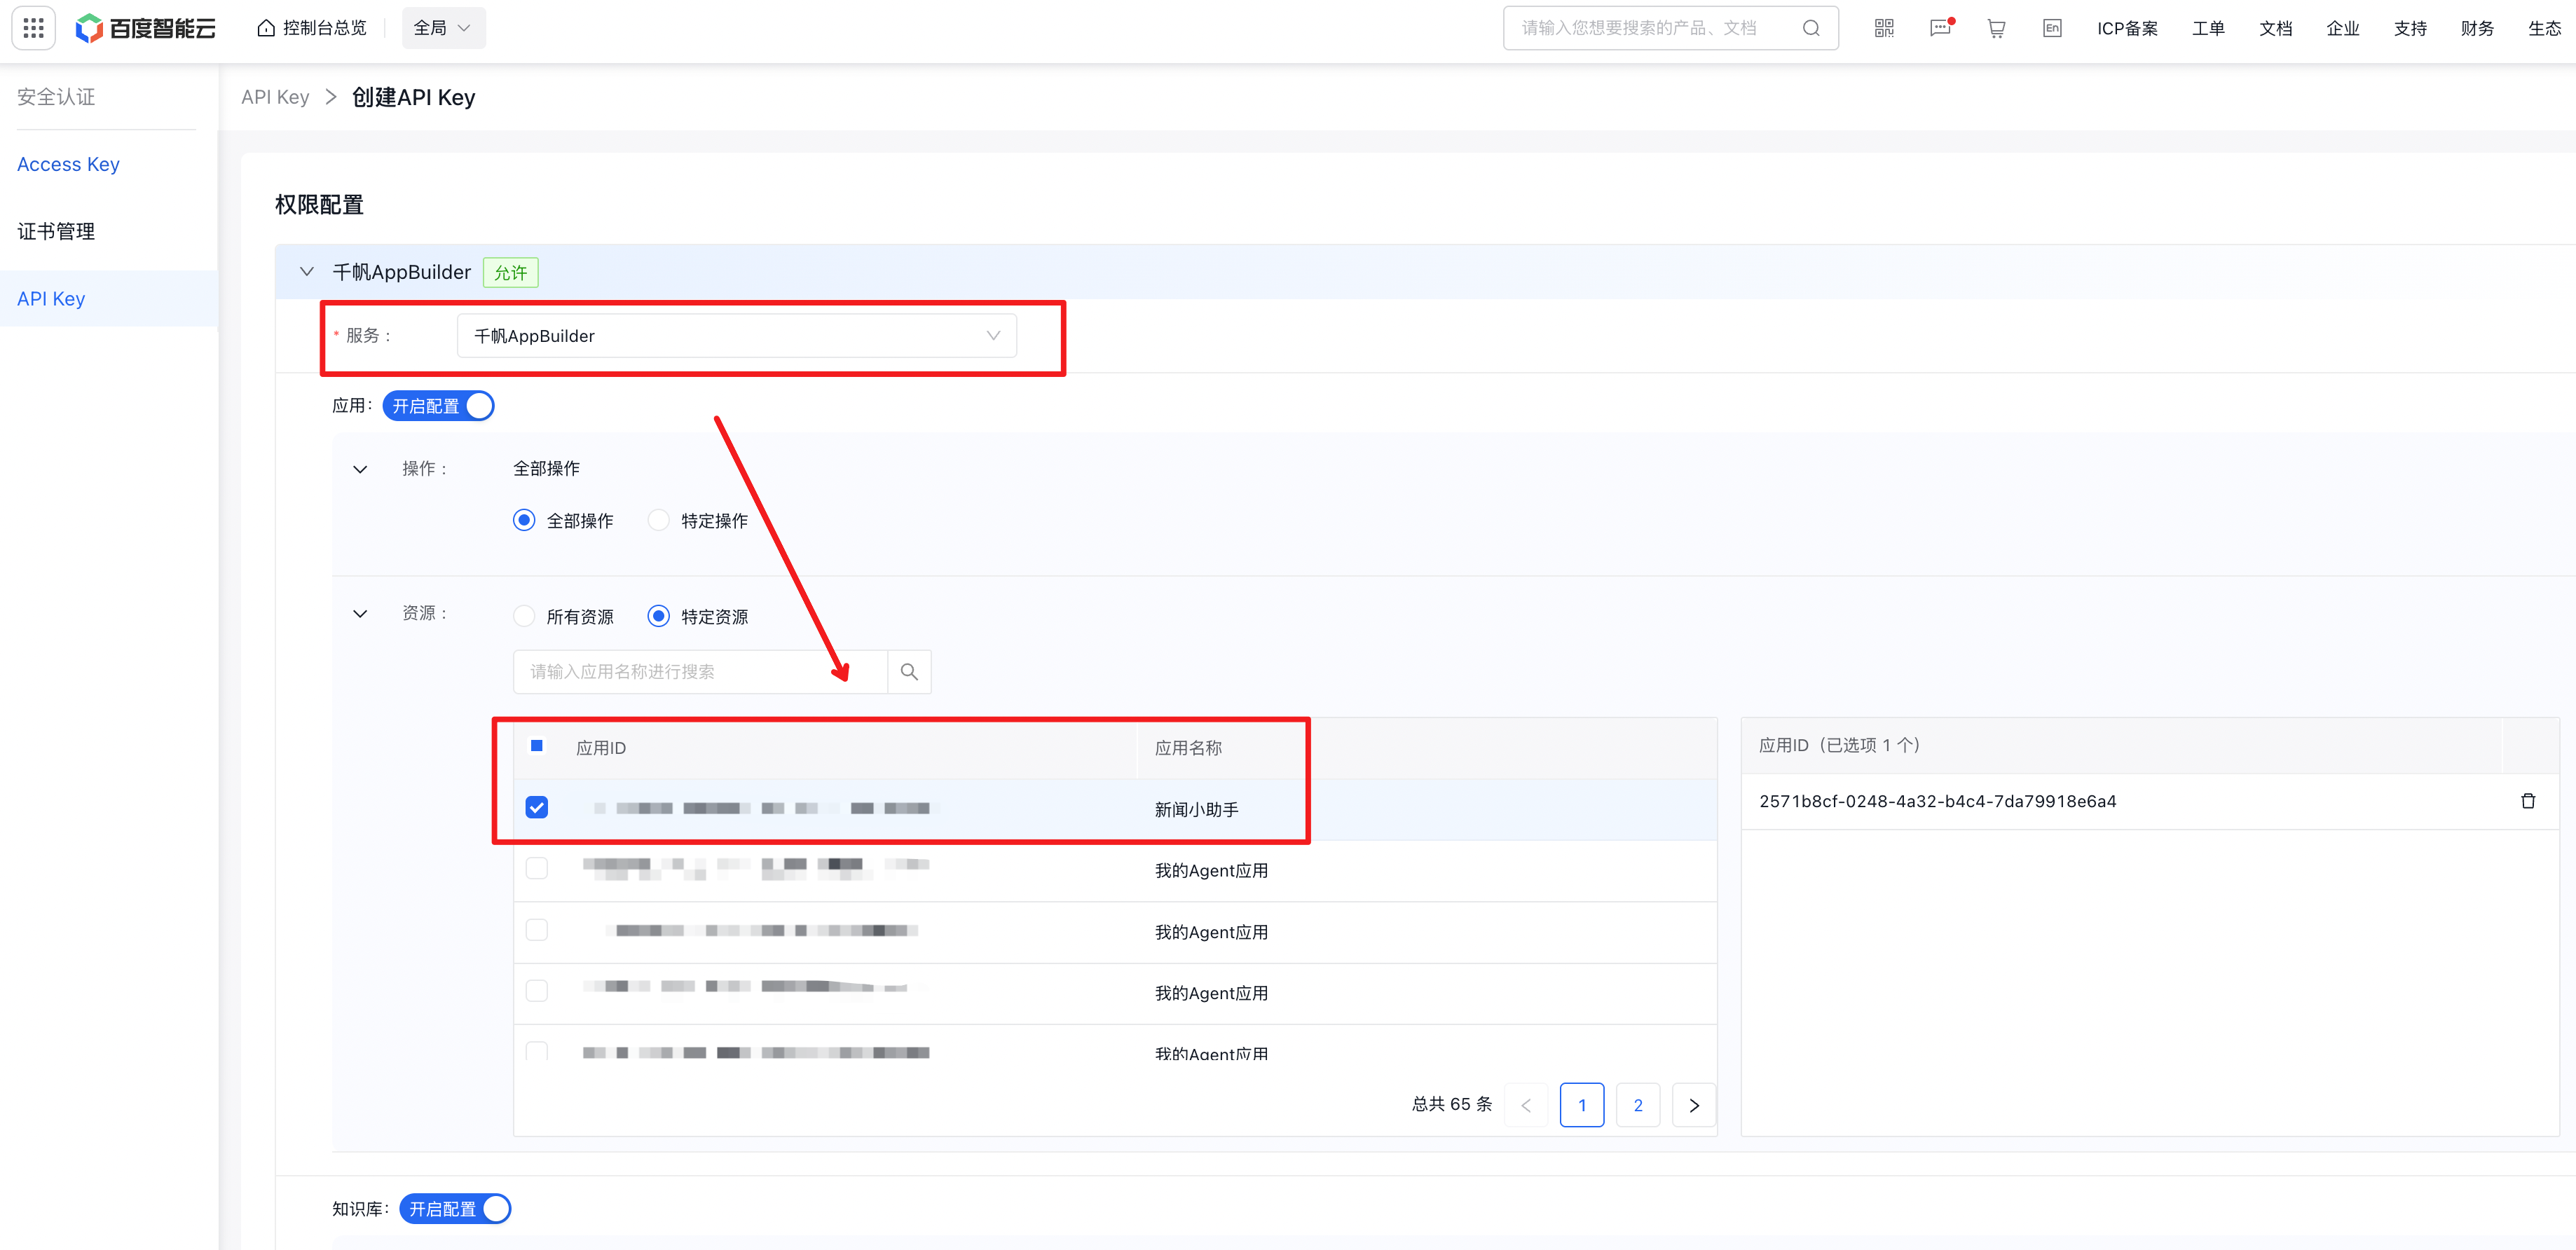
Task: Switch language with the En icon
Action: (x=2052, y=28)
